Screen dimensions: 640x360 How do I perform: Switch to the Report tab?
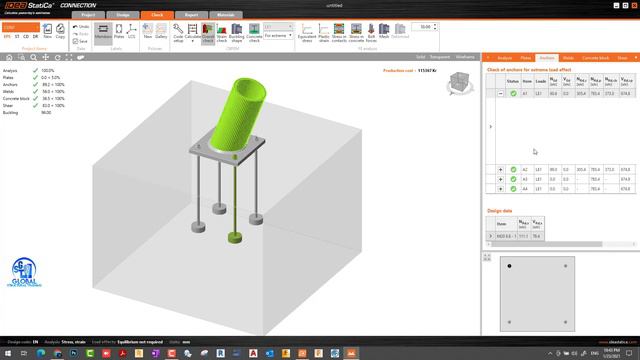191,15
